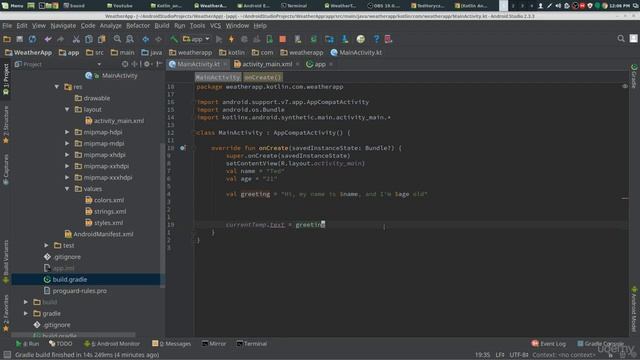Switch to the activity_main.xml editor tab
The height and width of the screenshot is (360, 640).
(267, 64)
